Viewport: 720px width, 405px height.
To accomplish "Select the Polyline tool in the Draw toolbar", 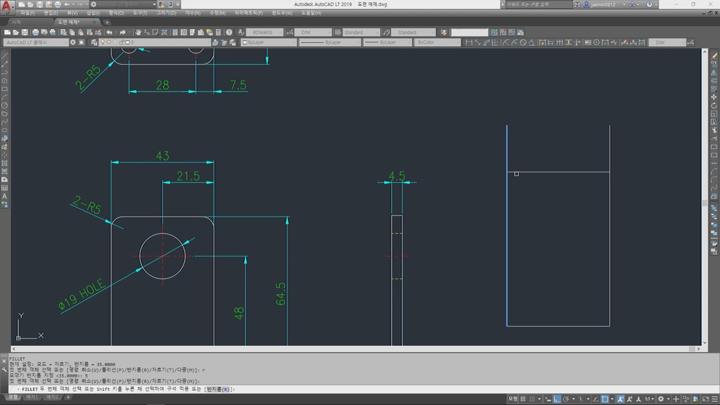I will (x=5, y=73).
